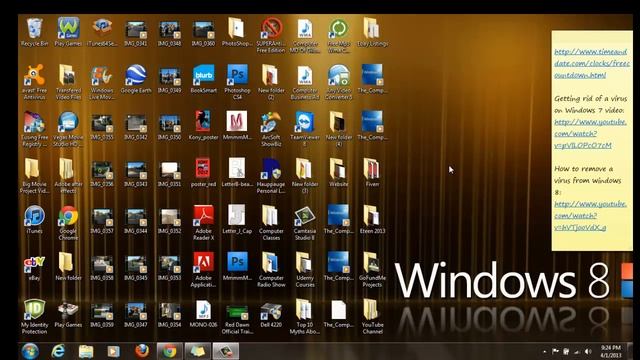Open Big Movie Project Vid... folder
Screen dimensions: 640x360
coord(34,176)
